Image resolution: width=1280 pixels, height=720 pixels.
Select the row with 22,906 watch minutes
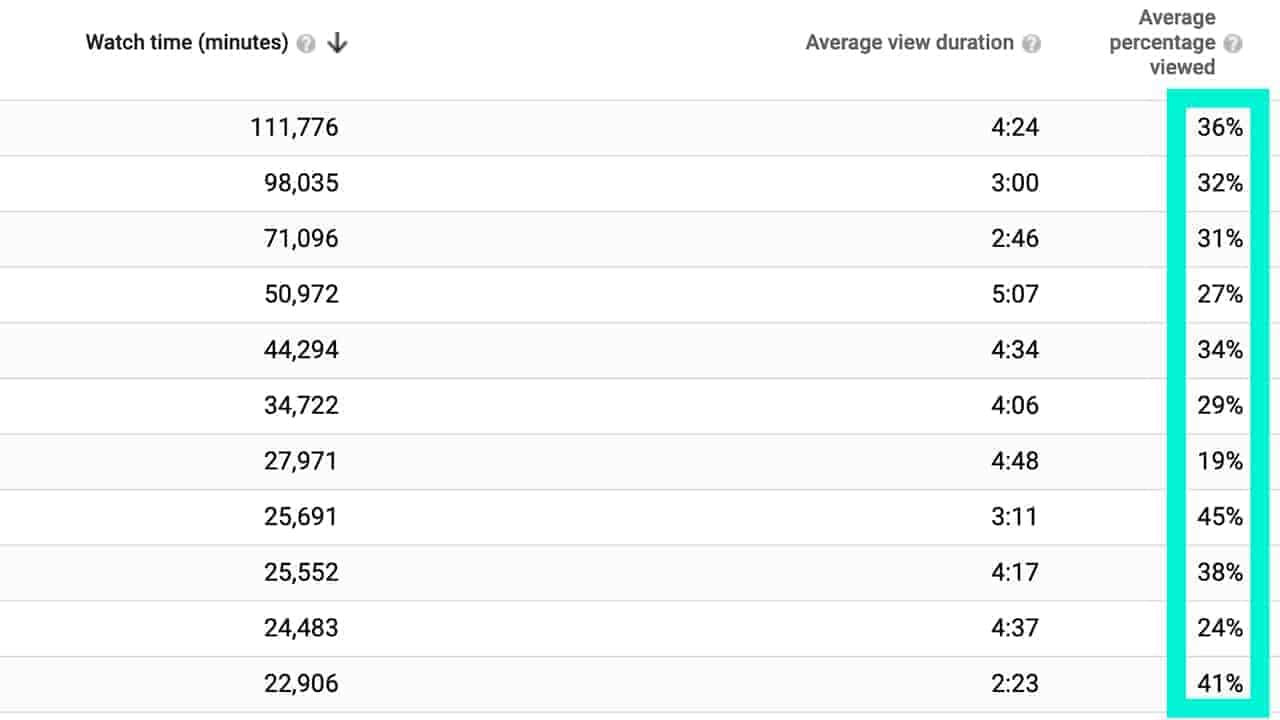coord(640,684)
